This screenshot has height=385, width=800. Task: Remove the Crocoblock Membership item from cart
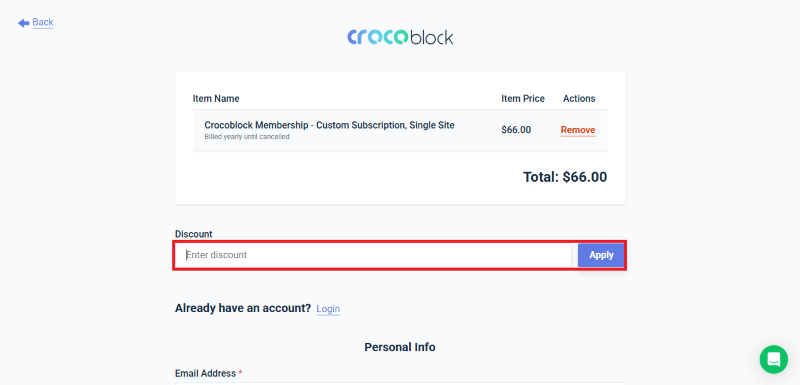tap(578, 130)
